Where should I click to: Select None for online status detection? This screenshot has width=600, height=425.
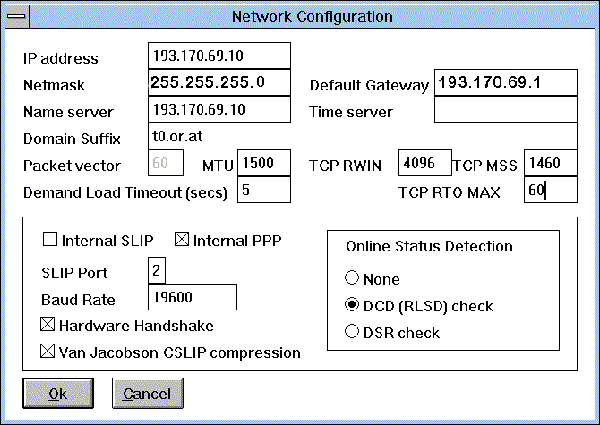351,280
